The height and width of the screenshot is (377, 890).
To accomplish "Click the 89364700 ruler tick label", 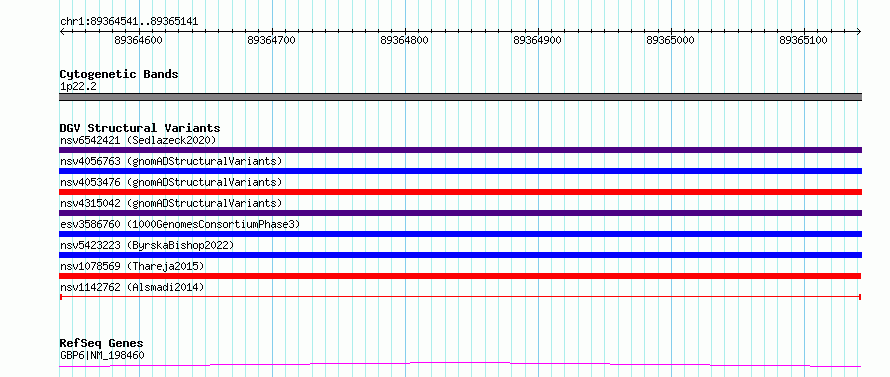I will pos(272,40).
